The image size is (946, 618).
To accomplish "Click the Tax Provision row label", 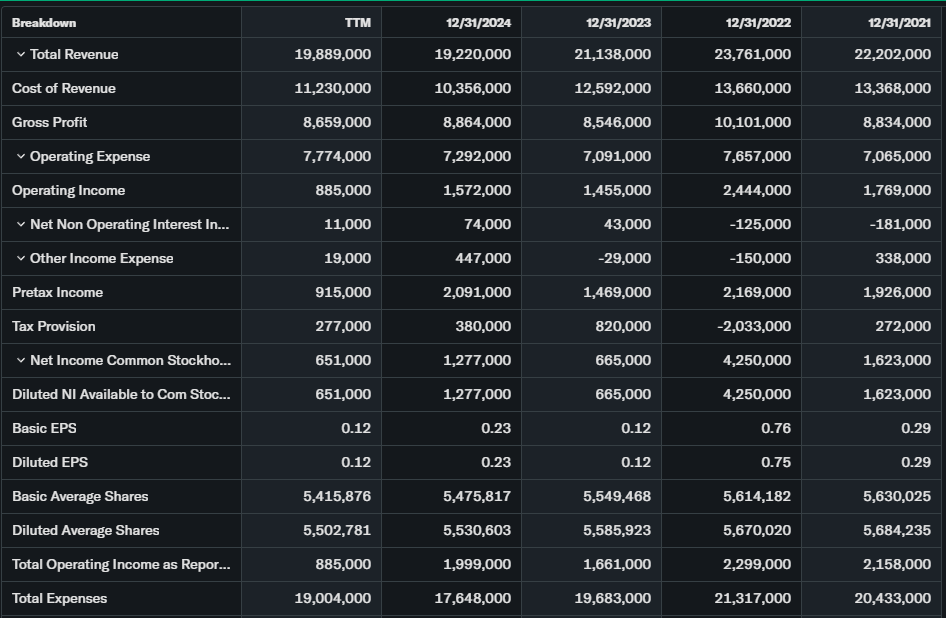I will click(x=54, y=327).
